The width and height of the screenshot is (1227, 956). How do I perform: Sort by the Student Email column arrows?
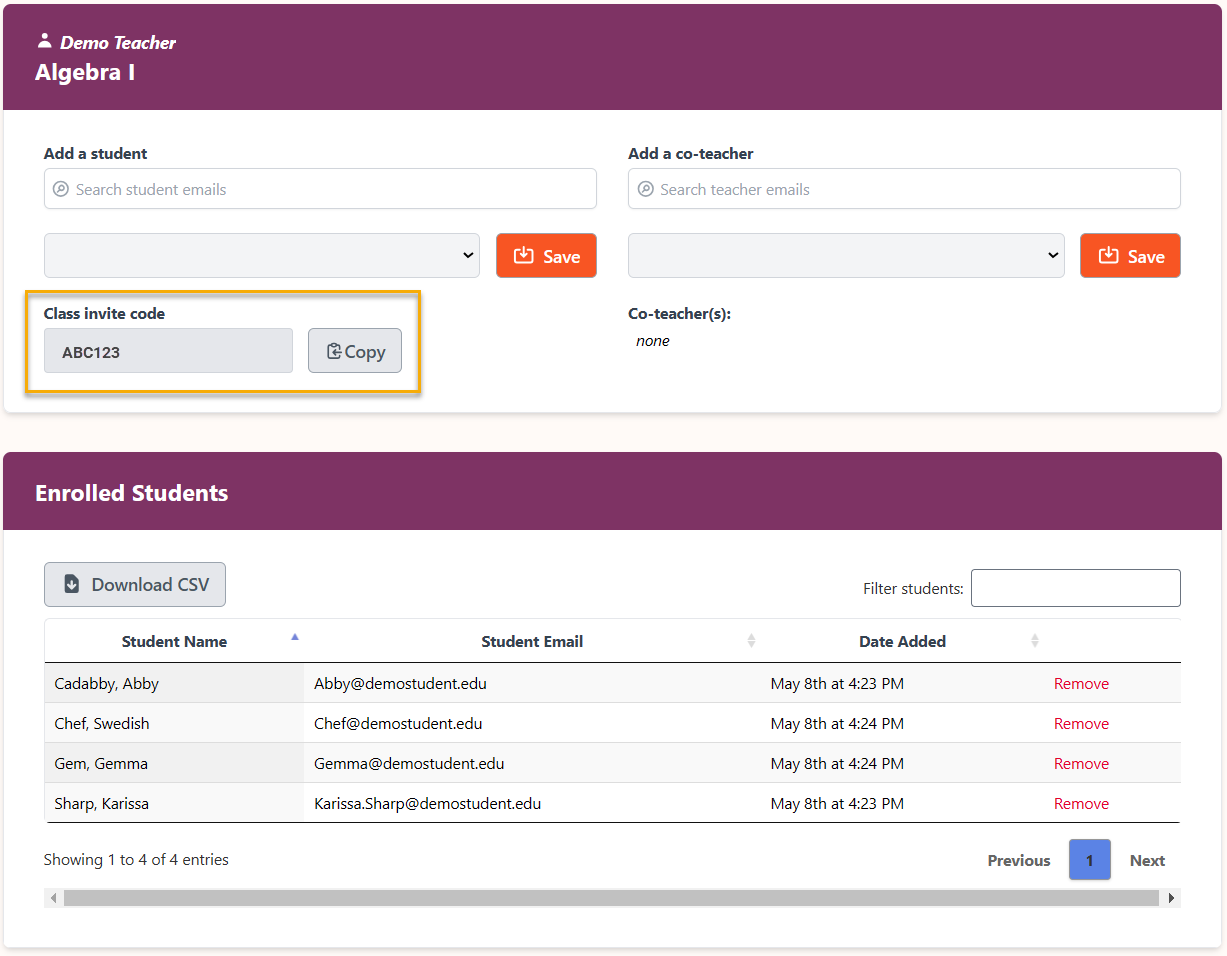[x=751, y=641]
